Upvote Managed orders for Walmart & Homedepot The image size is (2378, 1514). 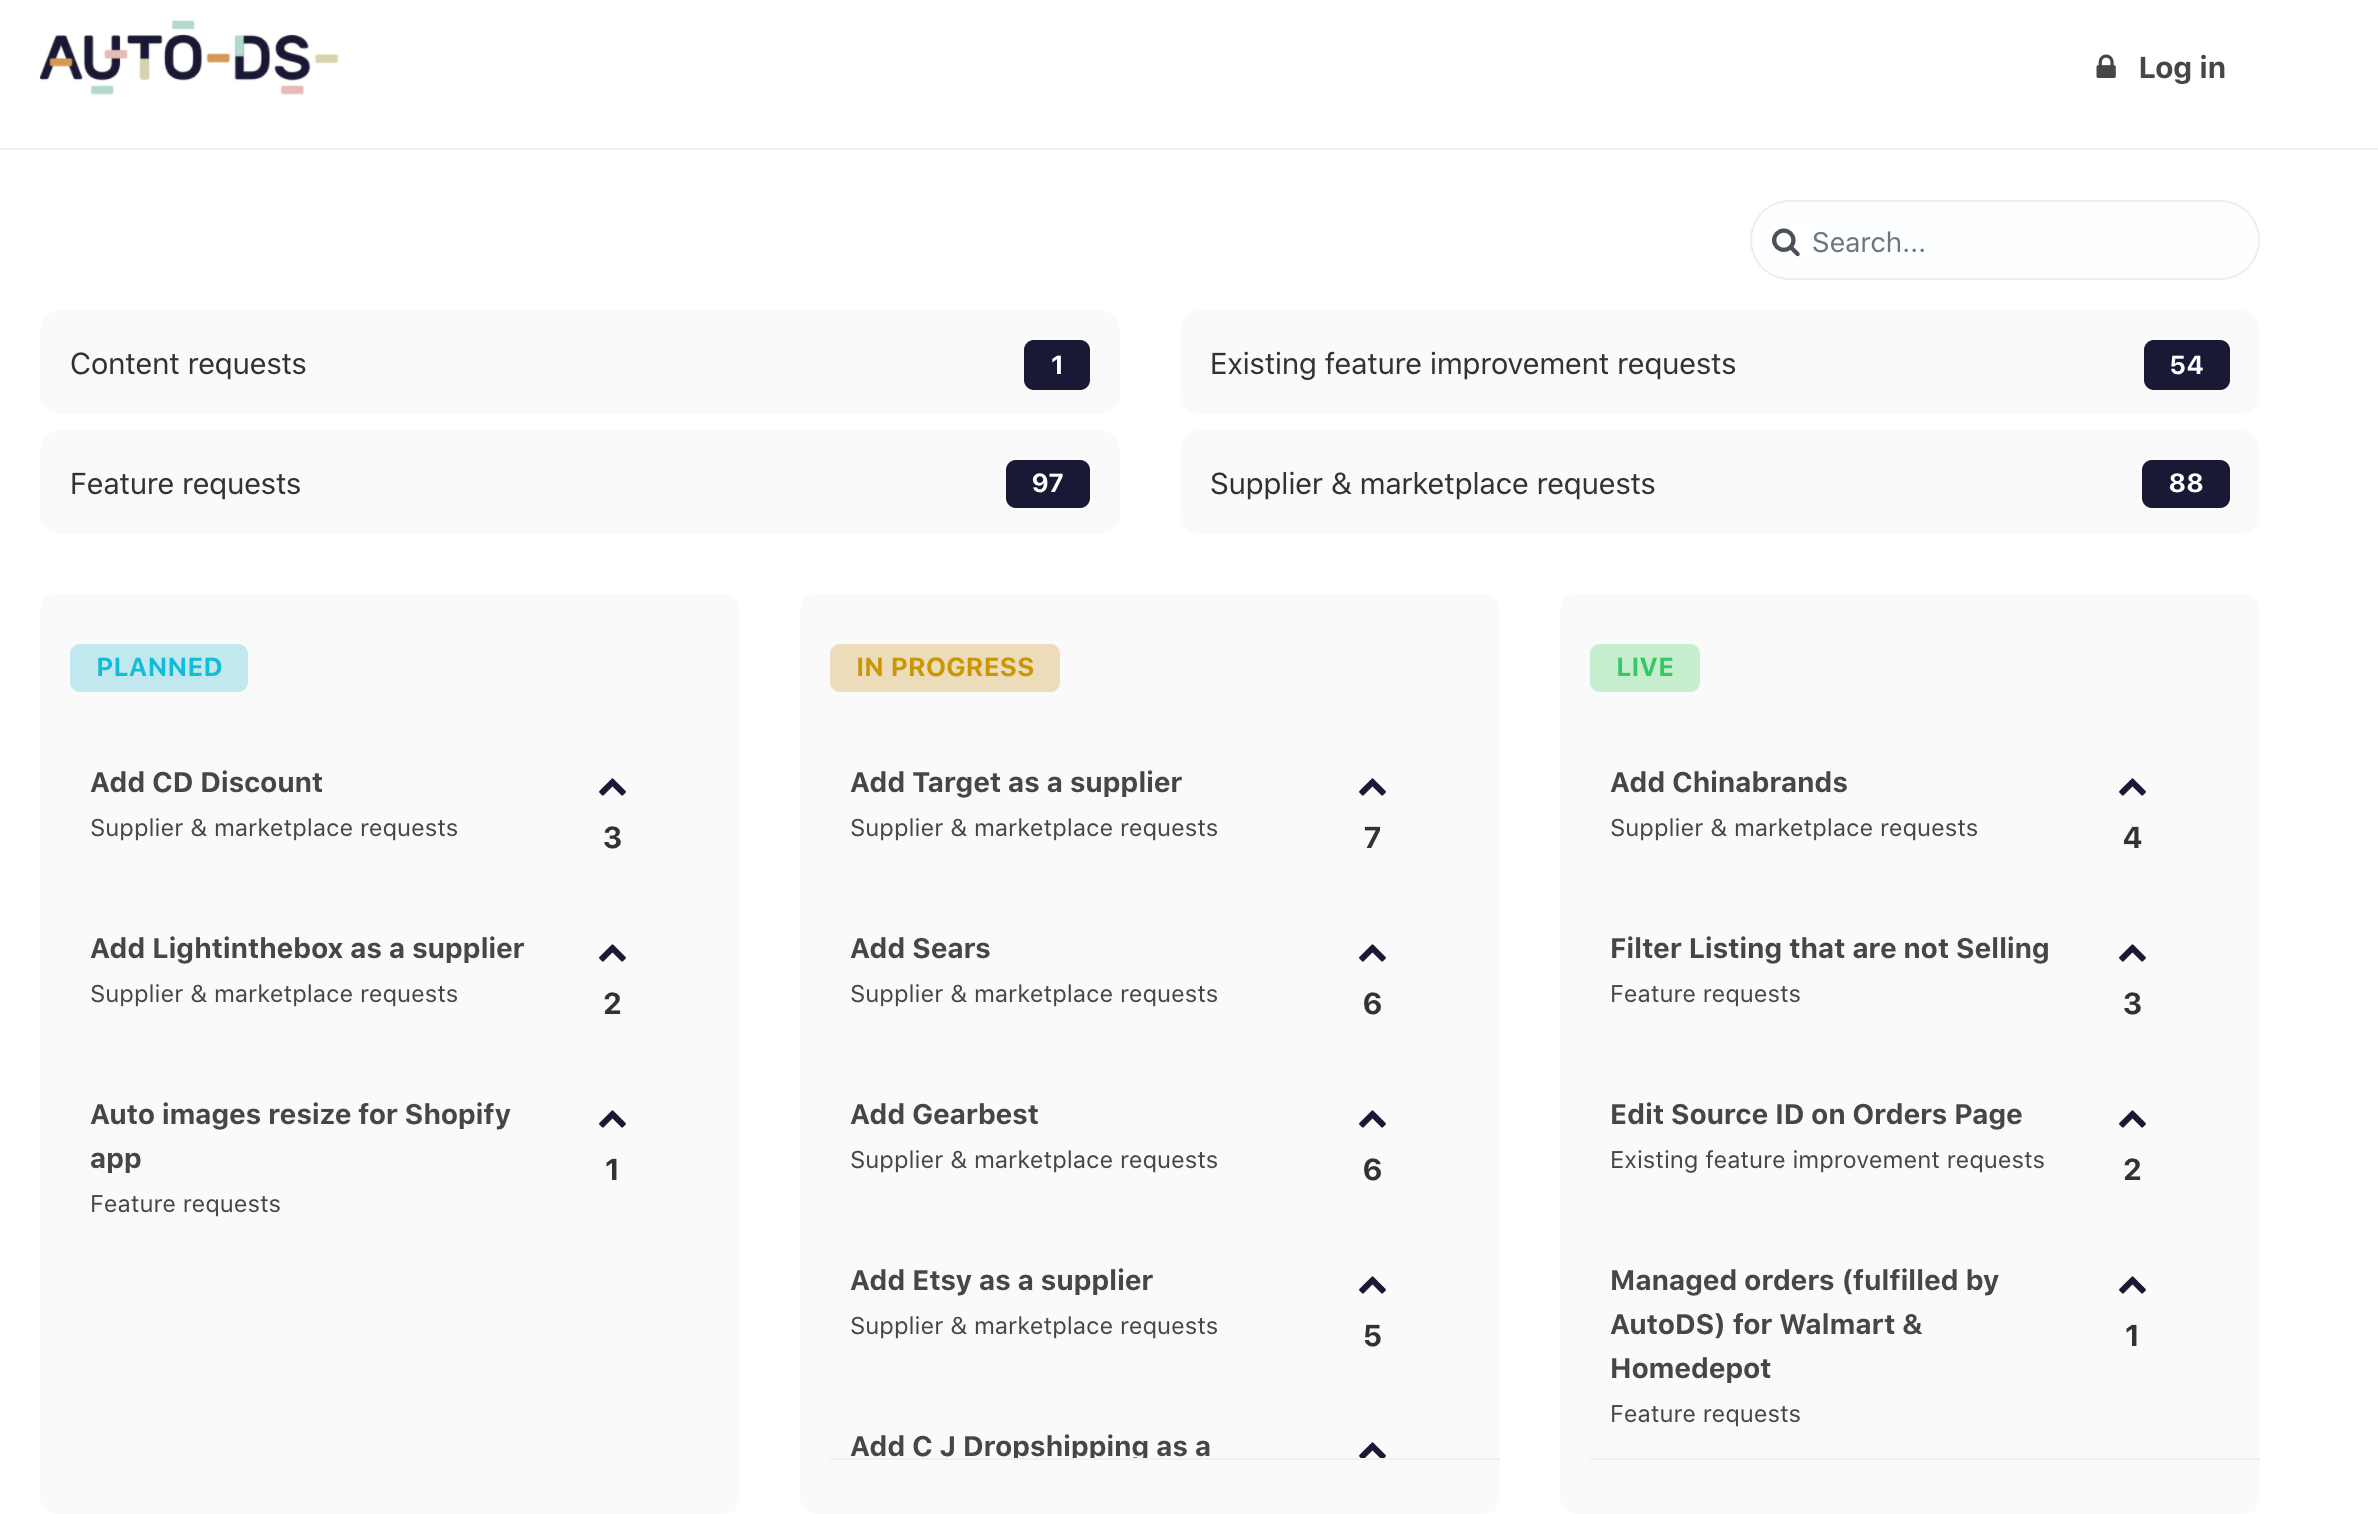(x=2132, y=1286)
